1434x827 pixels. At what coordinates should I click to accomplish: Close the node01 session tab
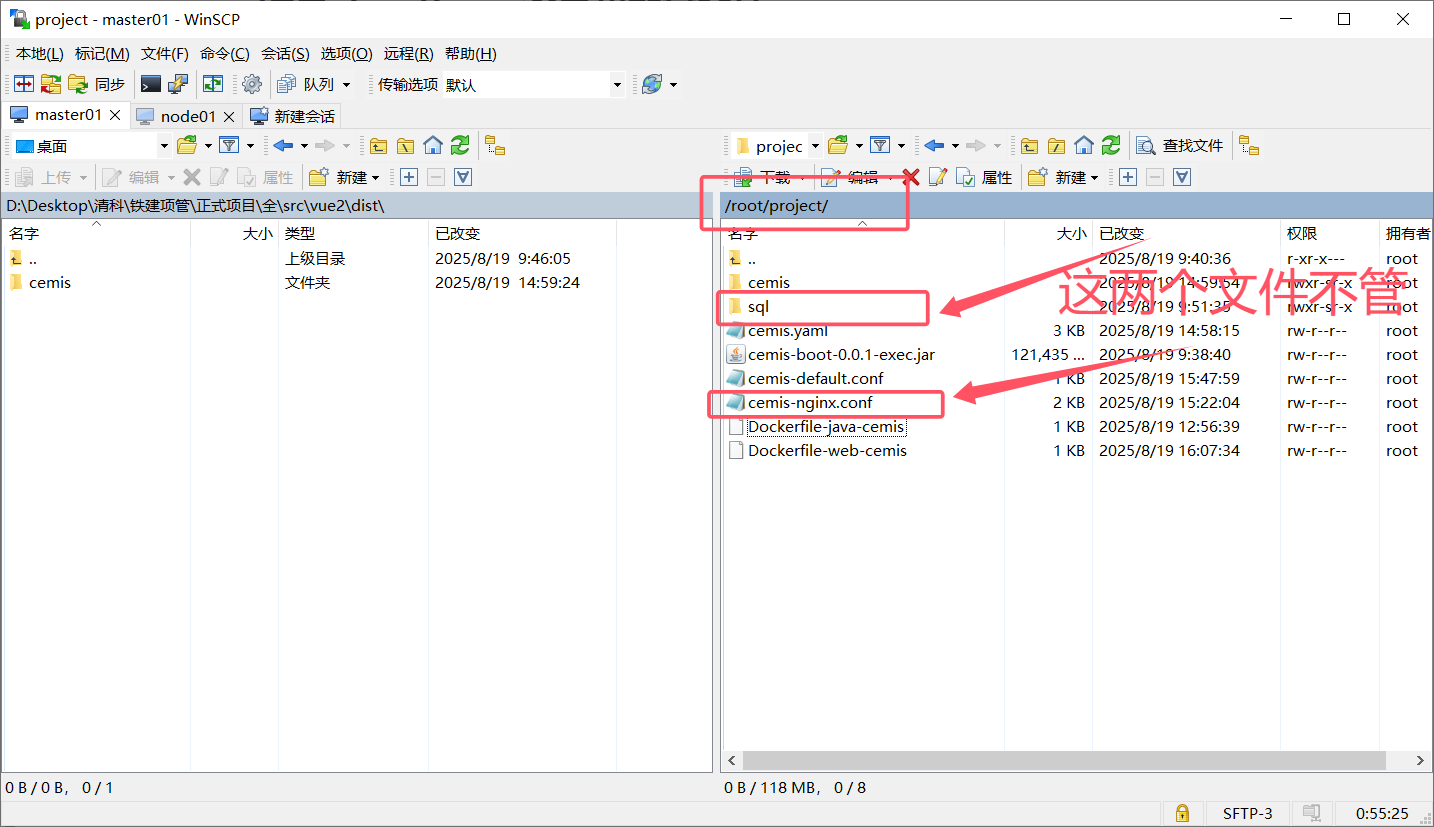[x=229, y=116]
